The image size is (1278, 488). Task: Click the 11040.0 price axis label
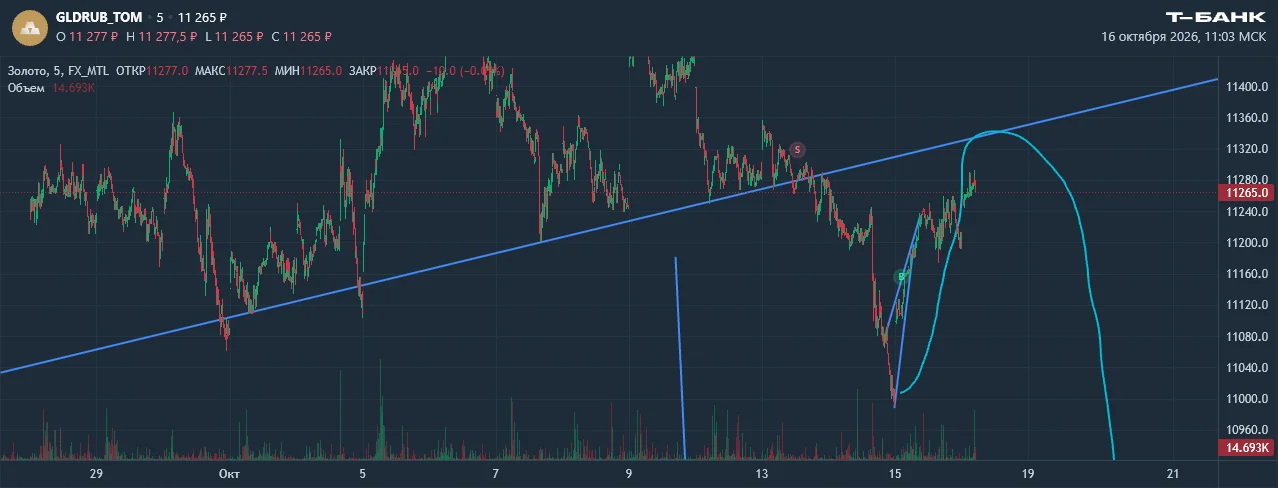click(1248, 369)
